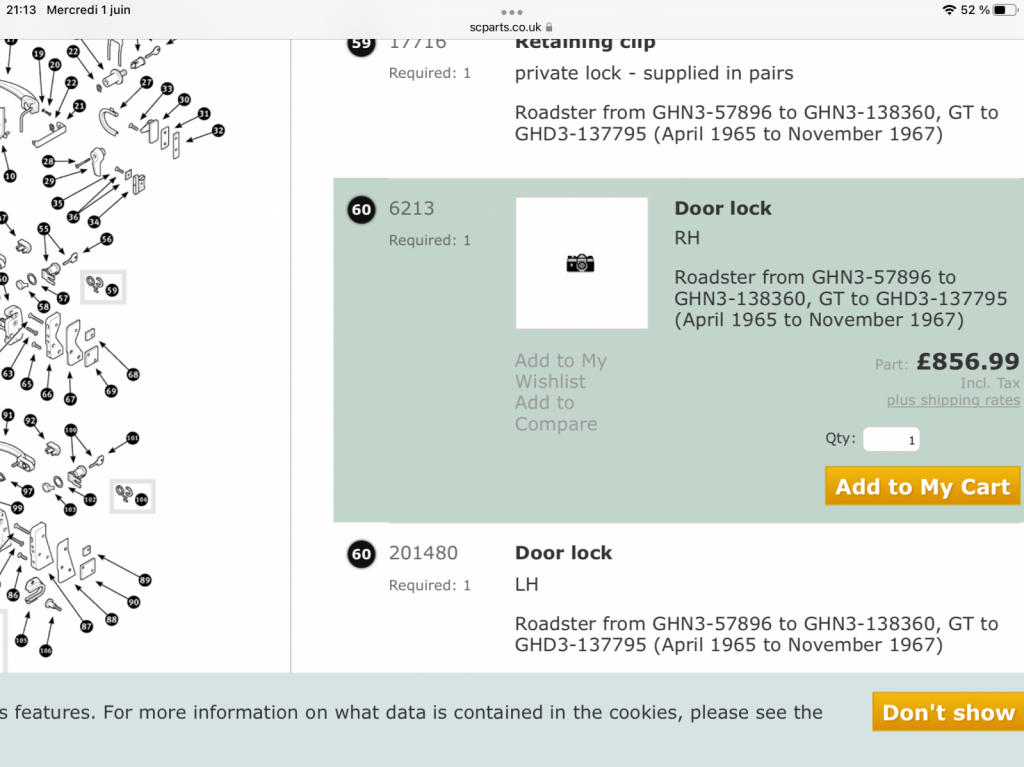The height and width of the screenshot is (767, 1024).
Task: Select diagram callout 59 retaining clip
Action: click(x=112, y=289)
